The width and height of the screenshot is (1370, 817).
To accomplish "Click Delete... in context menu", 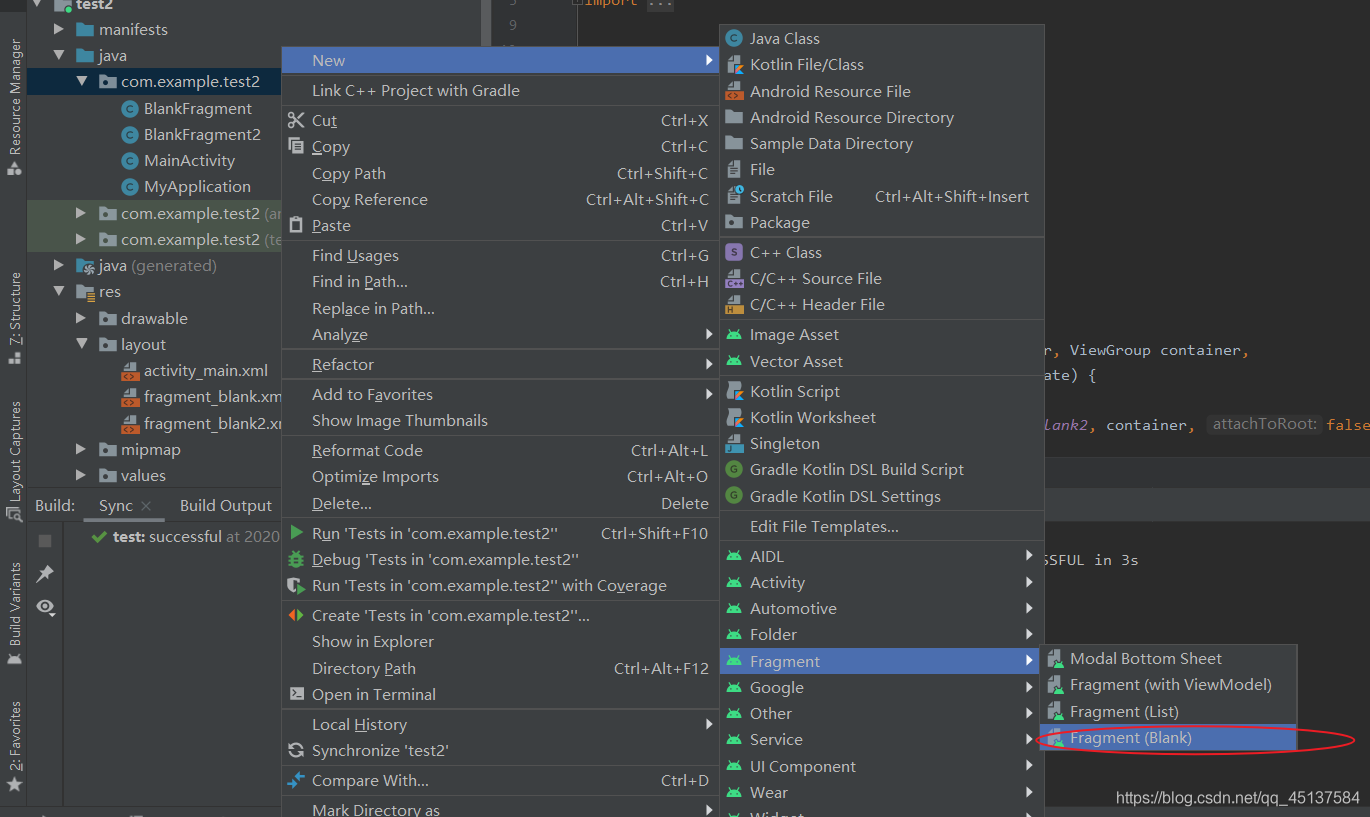I will coord(499,503).
